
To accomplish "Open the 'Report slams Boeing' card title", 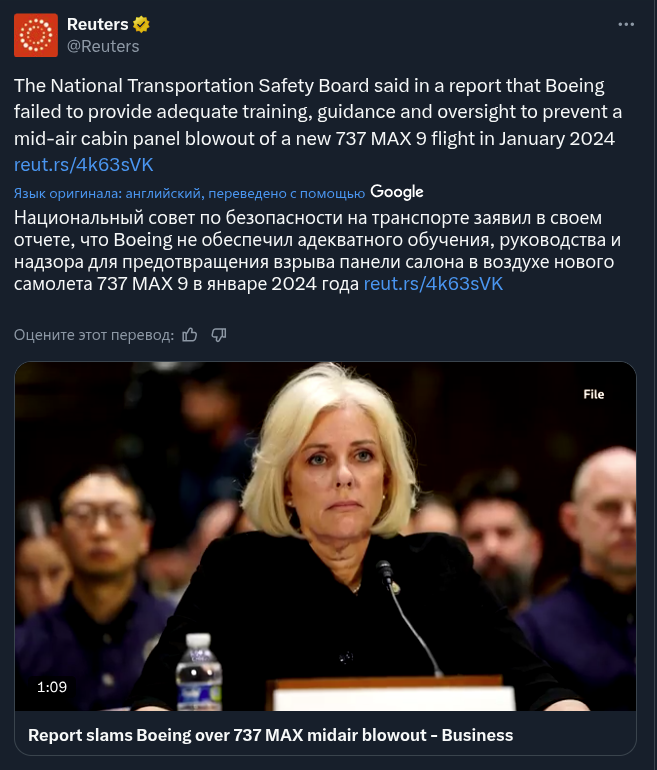I will pyautogui.click(x=271, y=735).
